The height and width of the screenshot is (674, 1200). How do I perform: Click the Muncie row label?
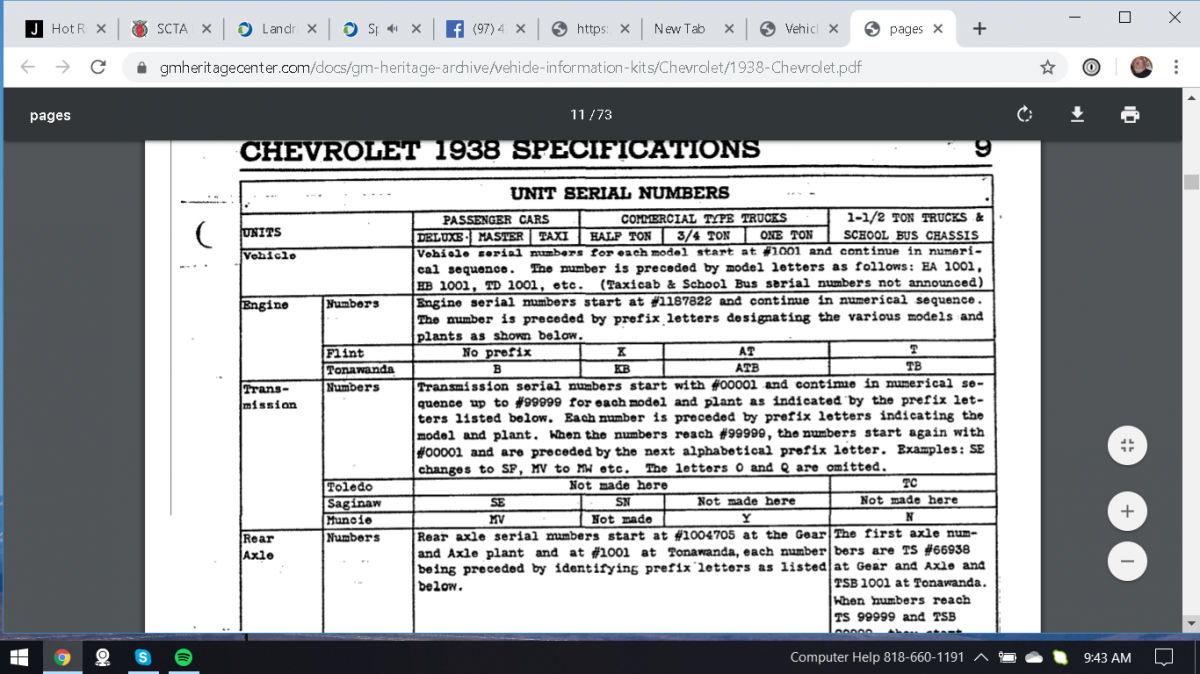click(x=349, y=520)
